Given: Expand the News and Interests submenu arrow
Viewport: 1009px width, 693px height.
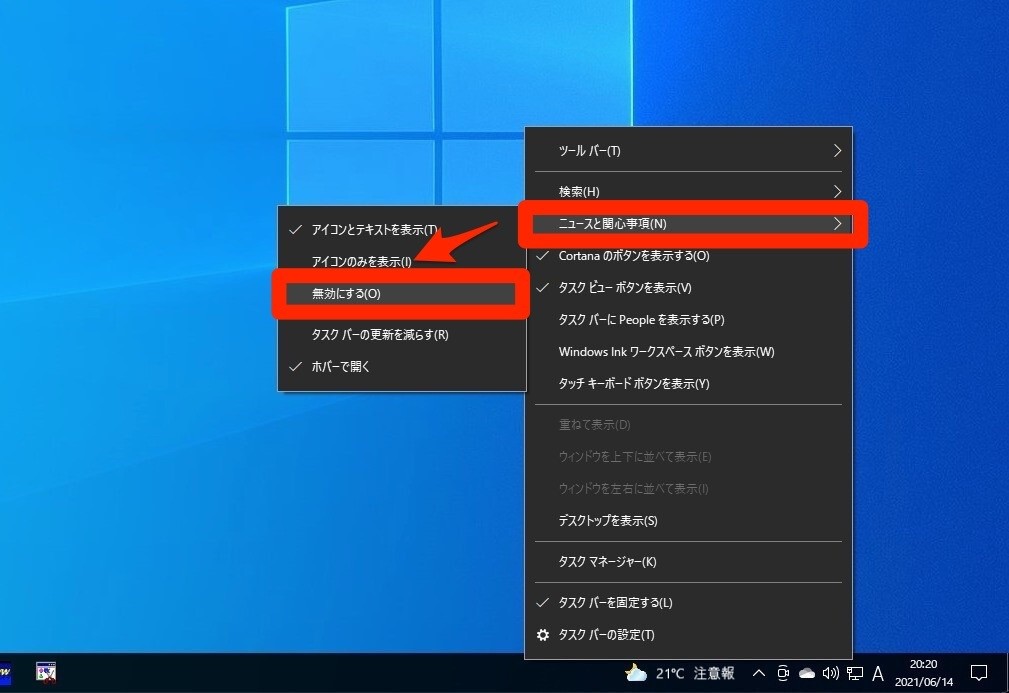Looking at the screenshot, I should tap(837, 224).
